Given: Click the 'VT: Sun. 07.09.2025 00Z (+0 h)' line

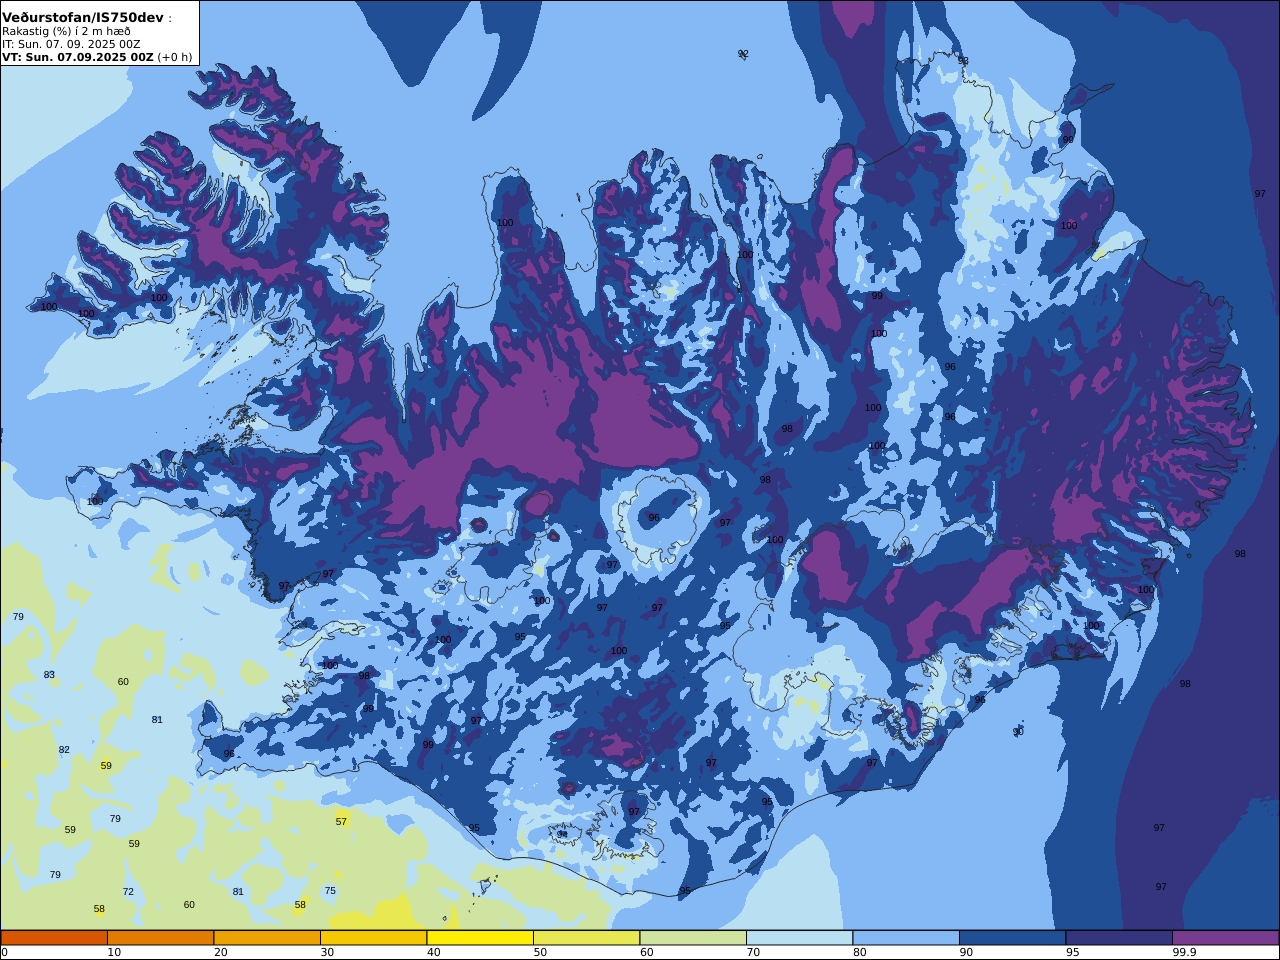Looking at the screenshot, I should (x=97, y=57).
